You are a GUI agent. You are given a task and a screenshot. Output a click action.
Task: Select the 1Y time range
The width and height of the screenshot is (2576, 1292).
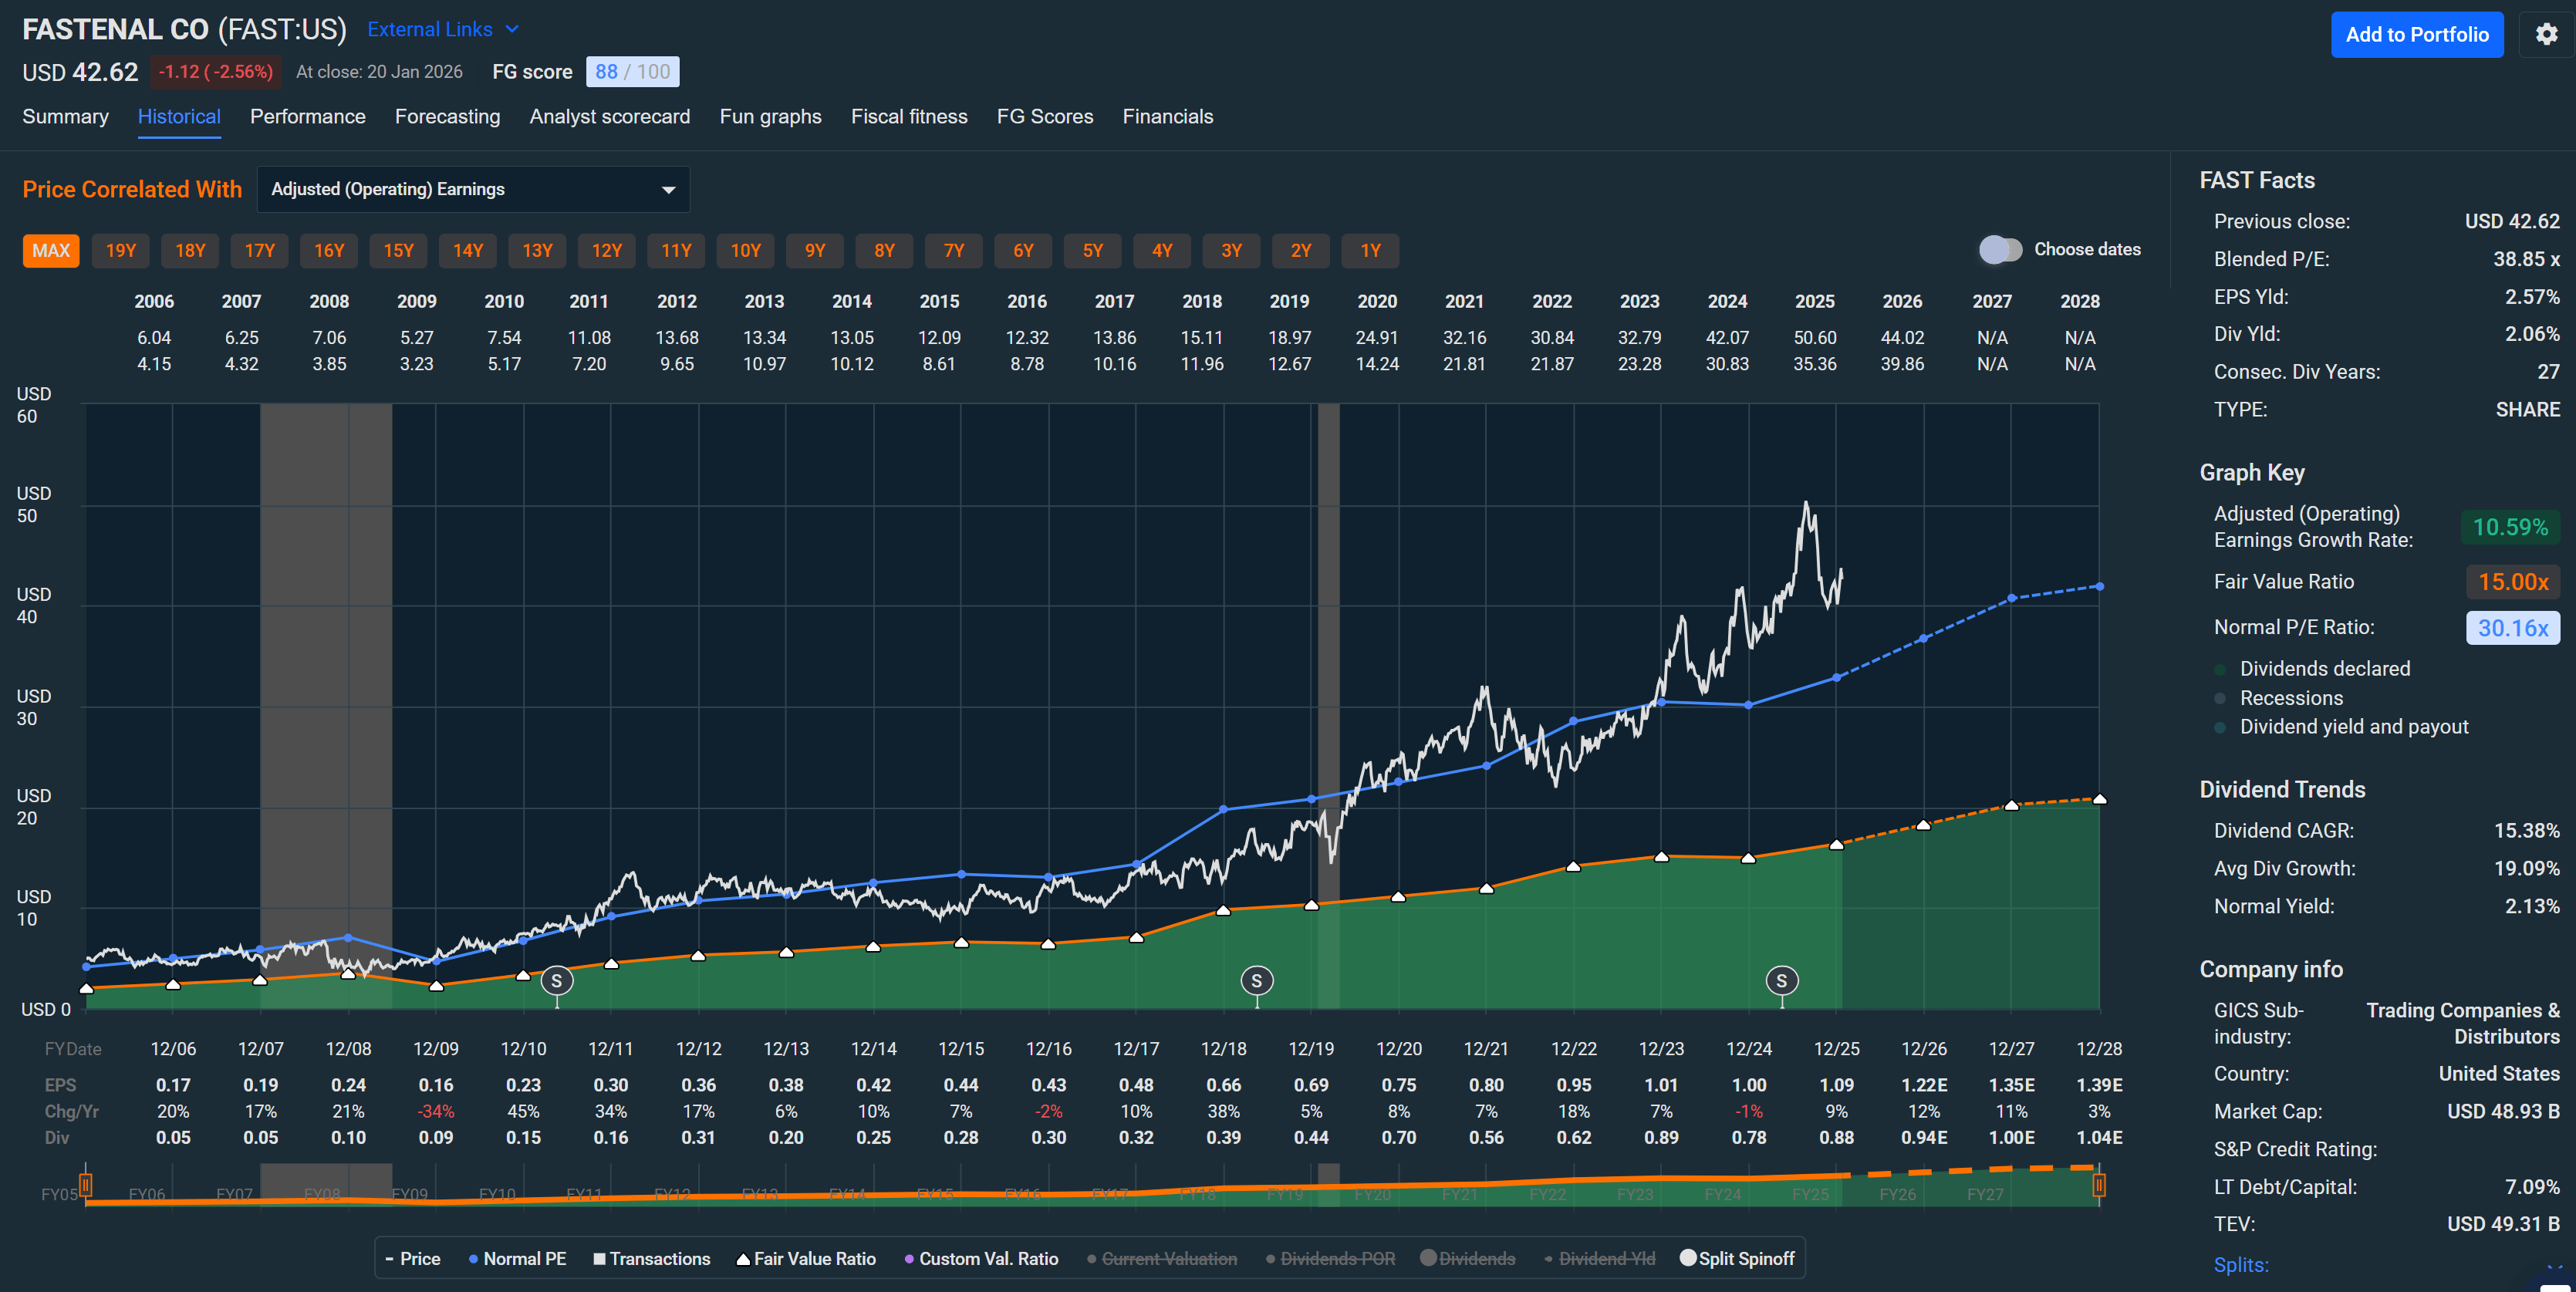[x=1370, y=251]
